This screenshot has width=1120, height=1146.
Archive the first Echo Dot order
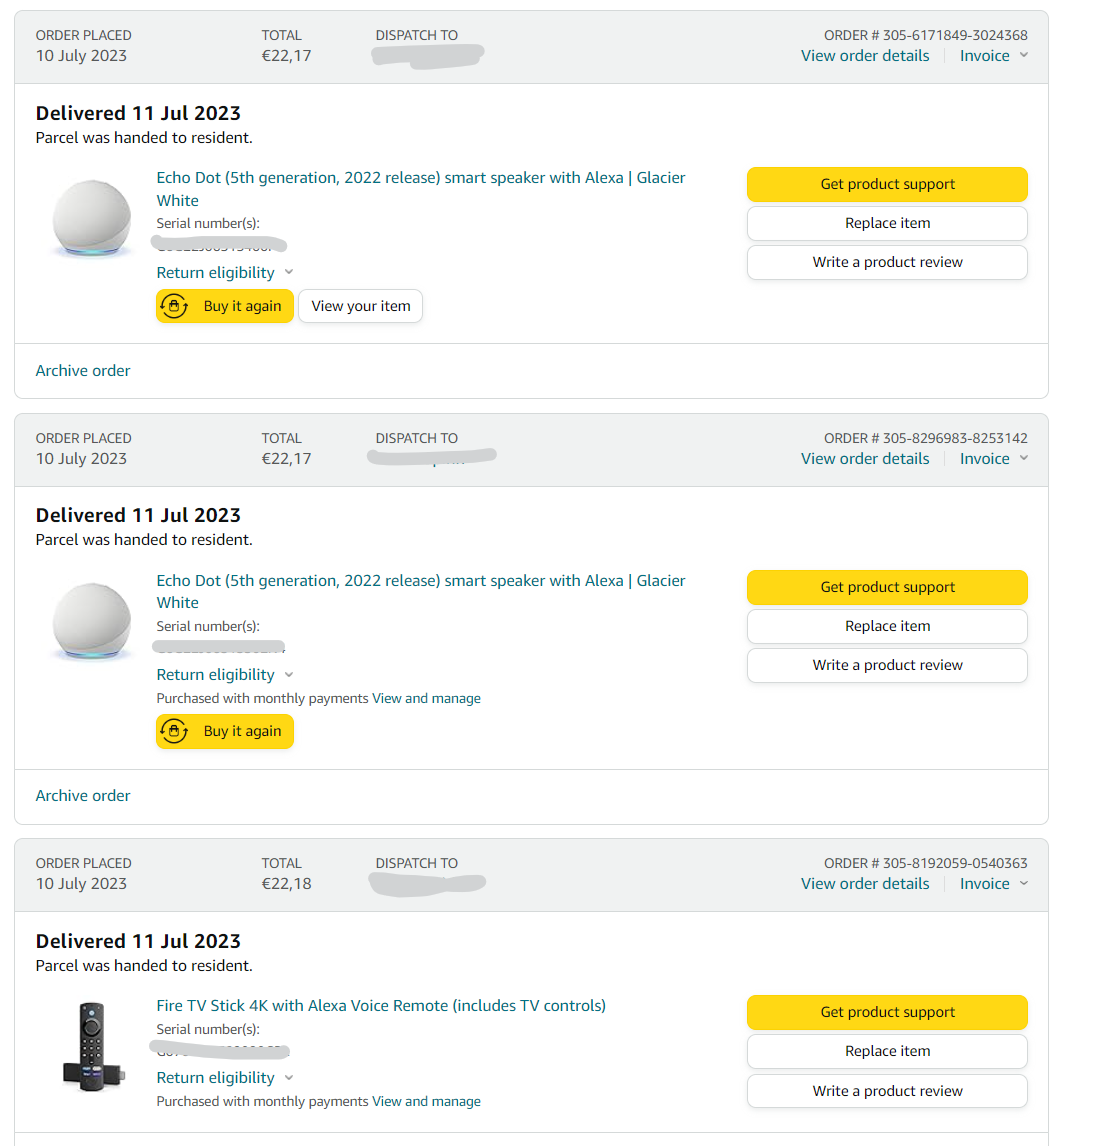83,371
